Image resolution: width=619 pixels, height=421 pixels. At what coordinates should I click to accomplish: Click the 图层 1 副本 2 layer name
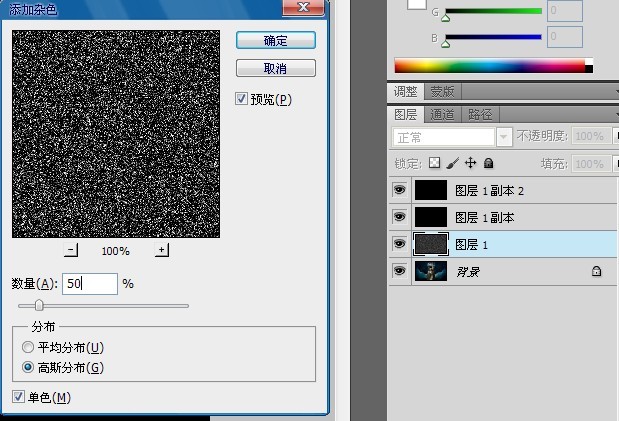point(489,191)
